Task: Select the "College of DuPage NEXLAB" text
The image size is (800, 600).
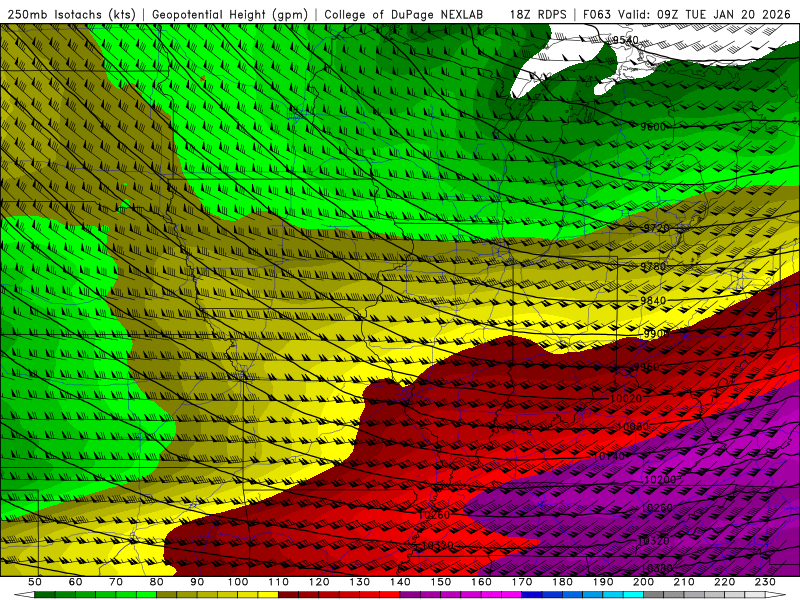Action: [404, 14]
